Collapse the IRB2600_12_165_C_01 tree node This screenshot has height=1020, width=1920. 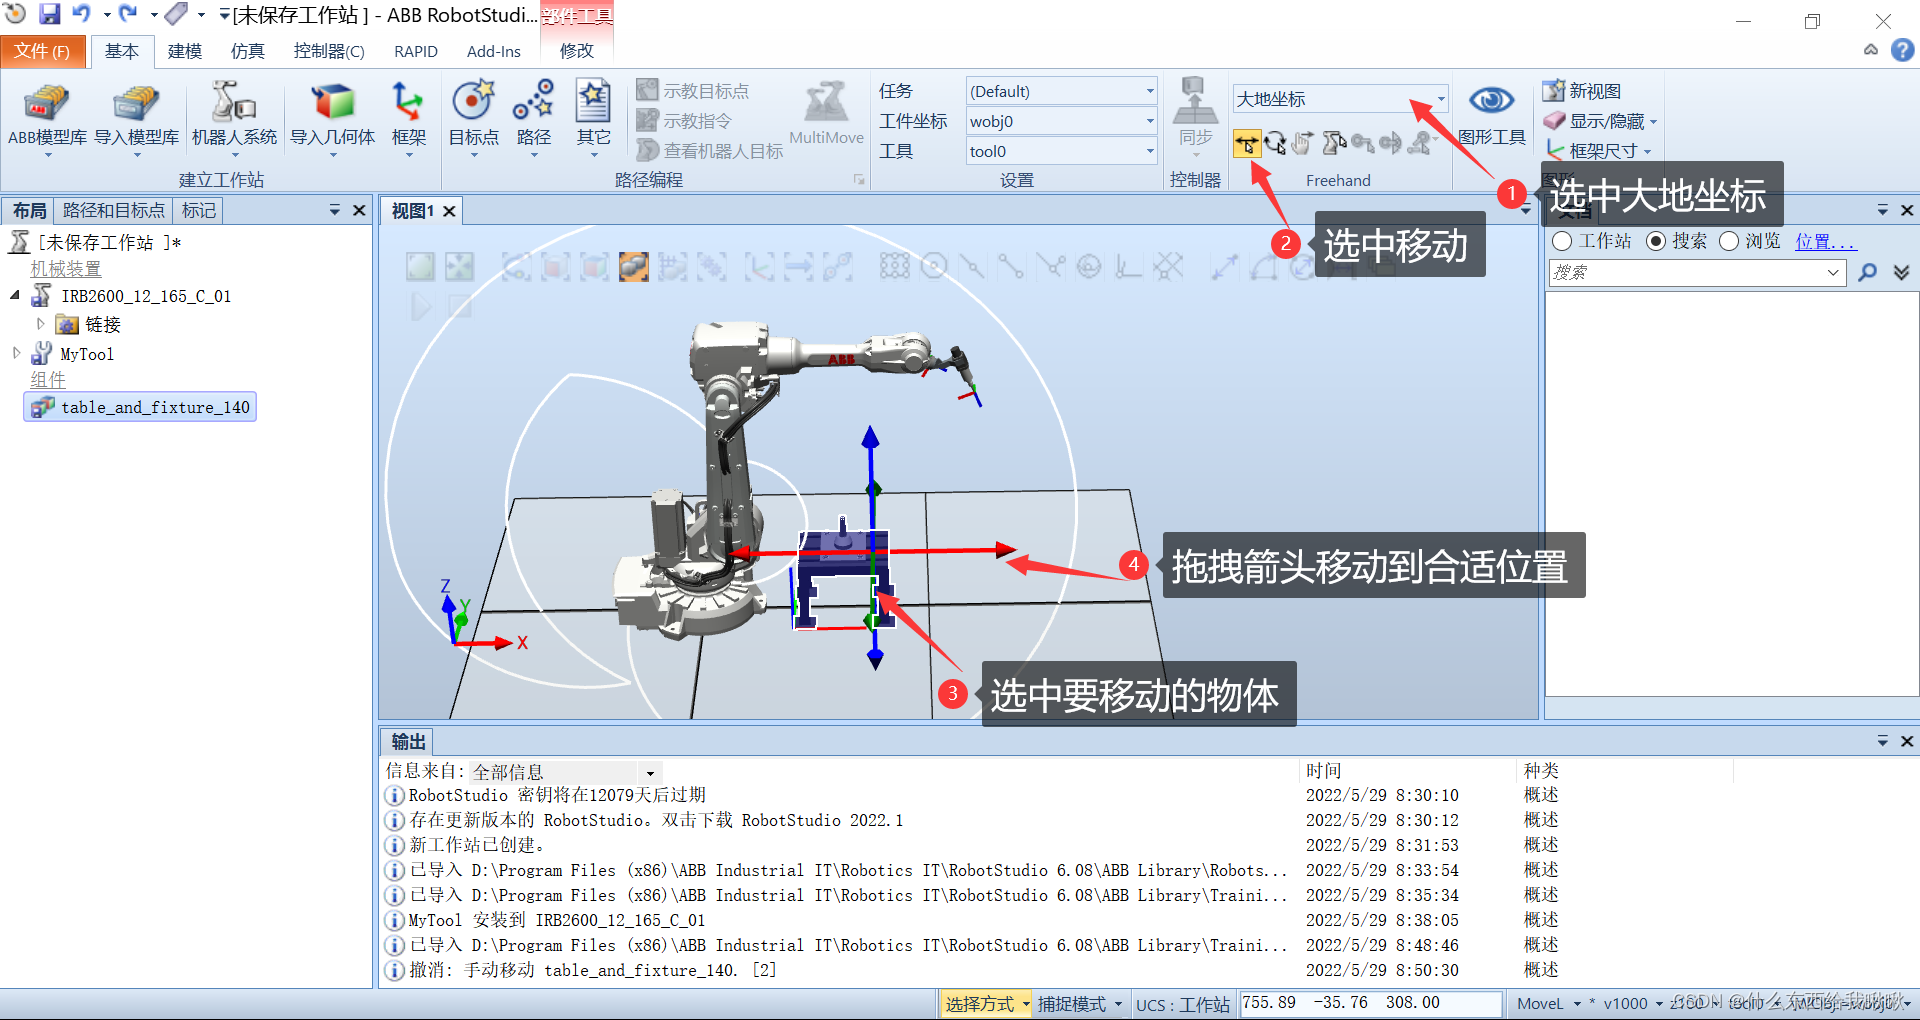coord(15,295)
